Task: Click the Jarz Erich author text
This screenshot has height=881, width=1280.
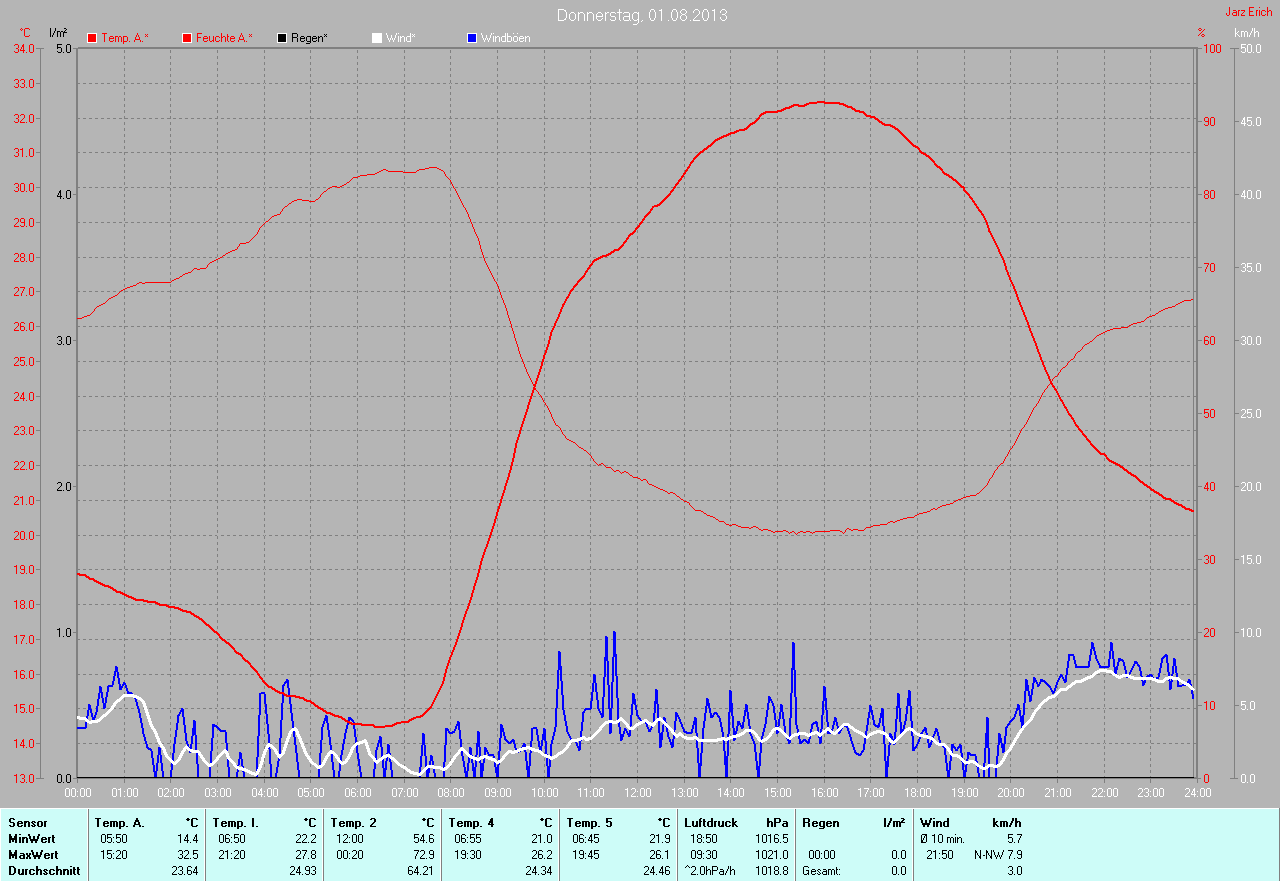Action: [x=1248, y=12]
